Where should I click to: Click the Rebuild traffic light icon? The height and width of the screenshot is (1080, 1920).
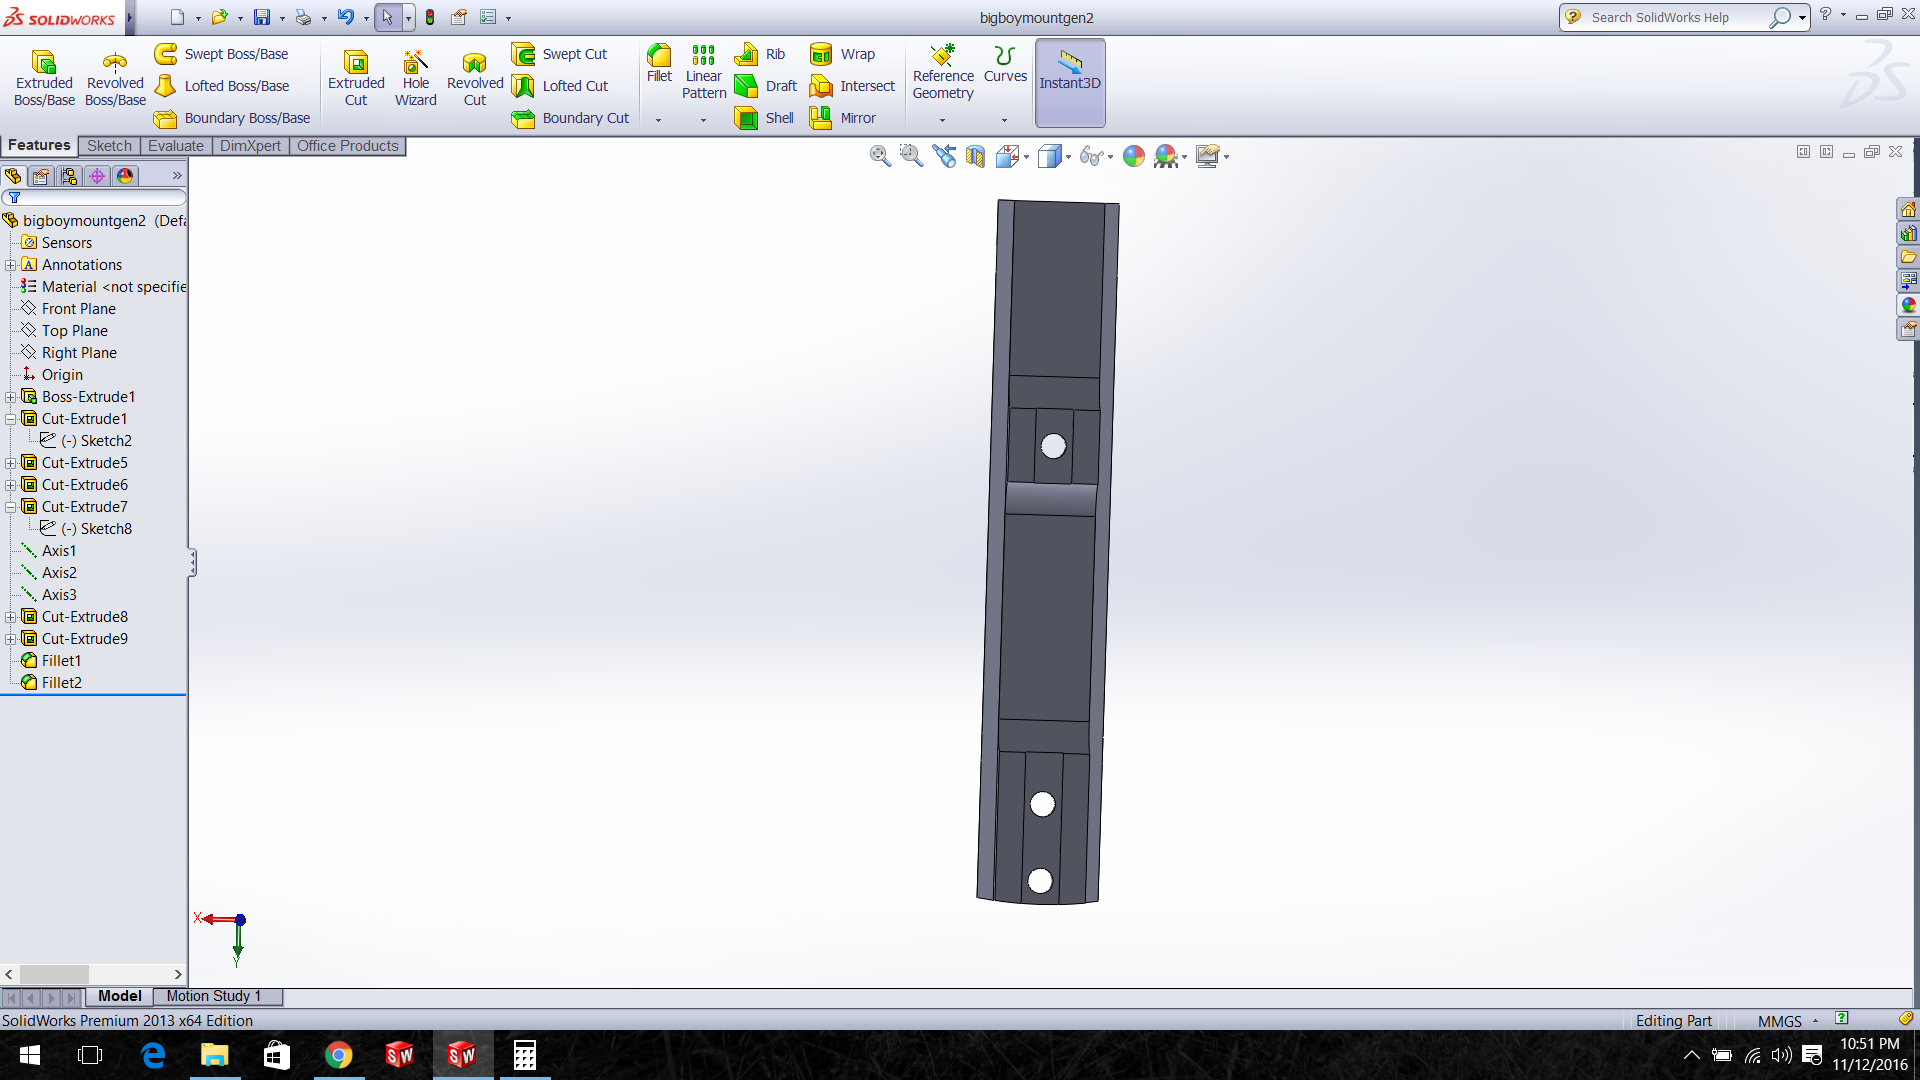pyautogui.click(x=430, y=17)
